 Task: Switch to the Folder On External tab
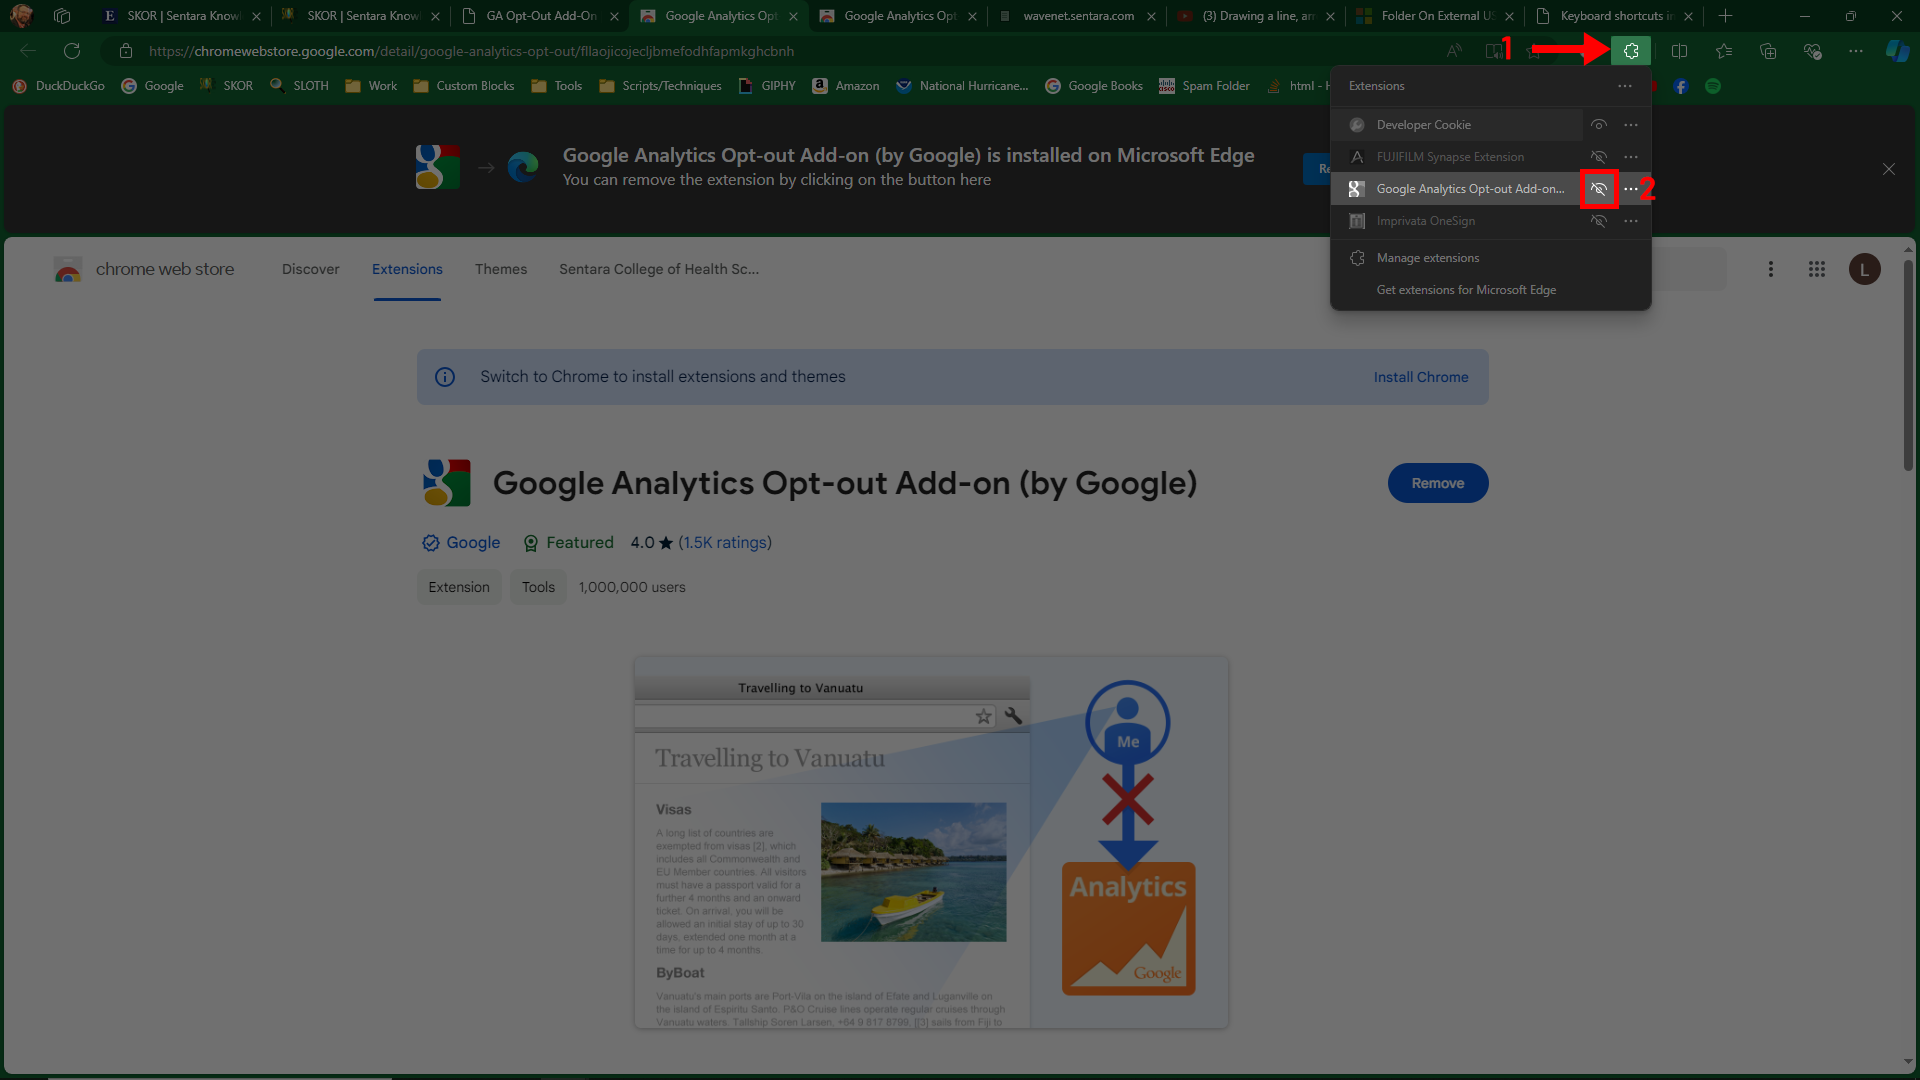(1436, 16)
